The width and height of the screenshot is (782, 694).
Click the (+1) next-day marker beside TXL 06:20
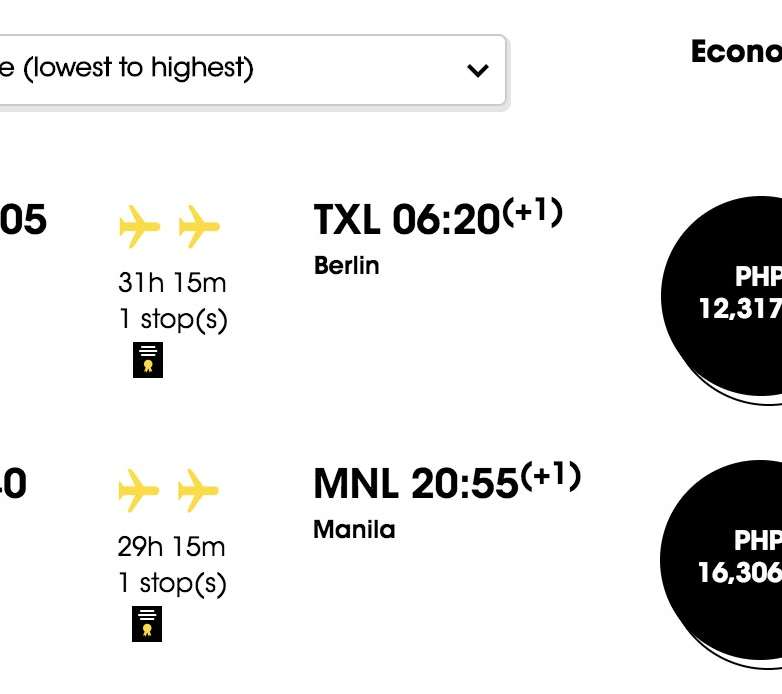[532, 212]
